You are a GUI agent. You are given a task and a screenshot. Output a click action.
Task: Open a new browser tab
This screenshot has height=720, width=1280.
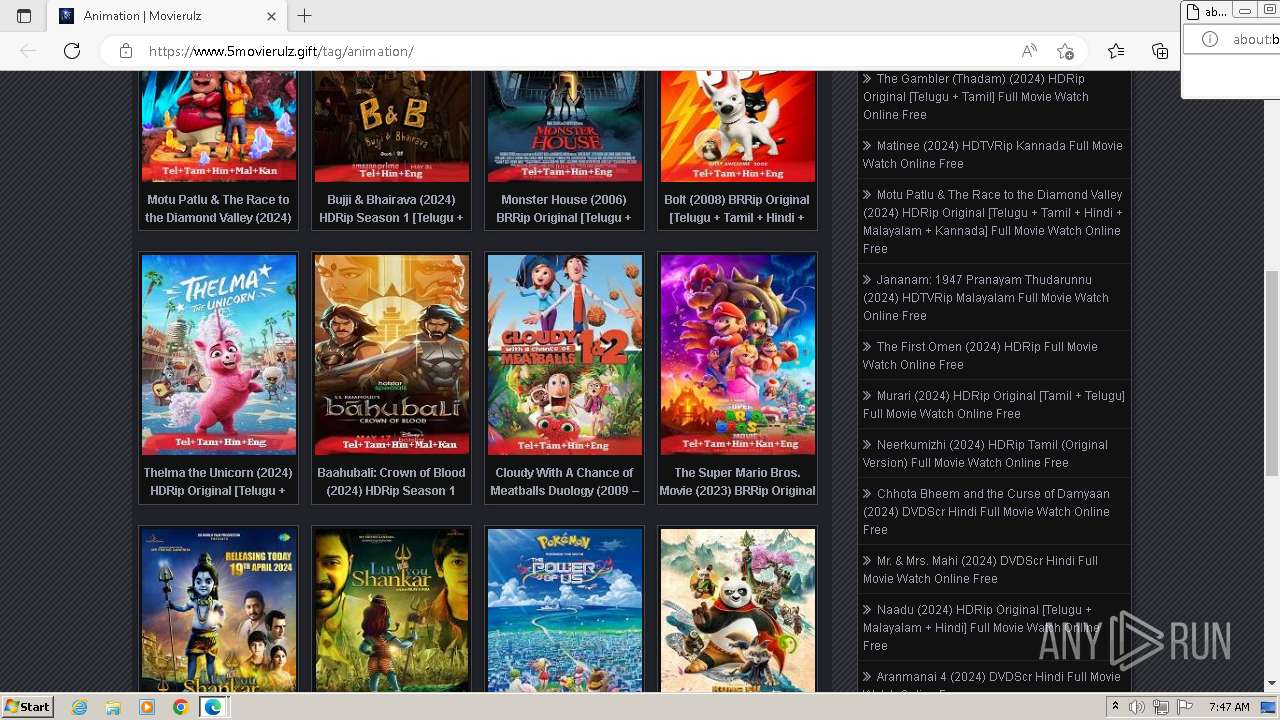(305, 16)
